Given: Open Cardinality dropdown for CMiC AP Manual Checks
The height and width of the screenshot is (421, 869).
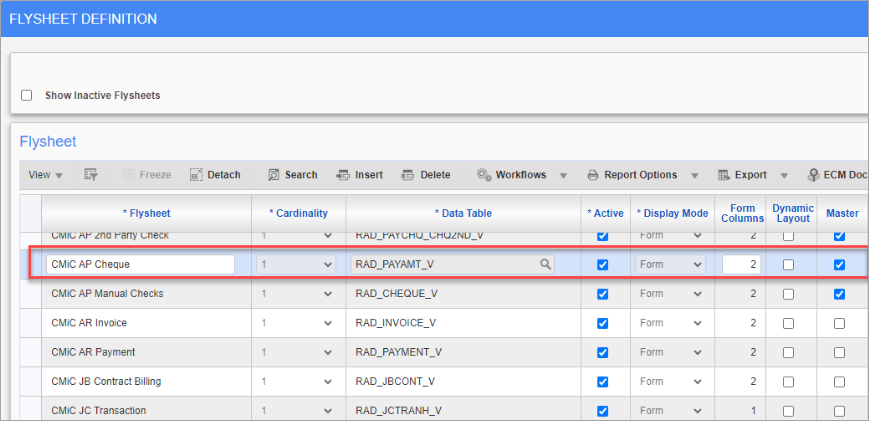Looking at the screenshot, I should [x=296, y=294].
